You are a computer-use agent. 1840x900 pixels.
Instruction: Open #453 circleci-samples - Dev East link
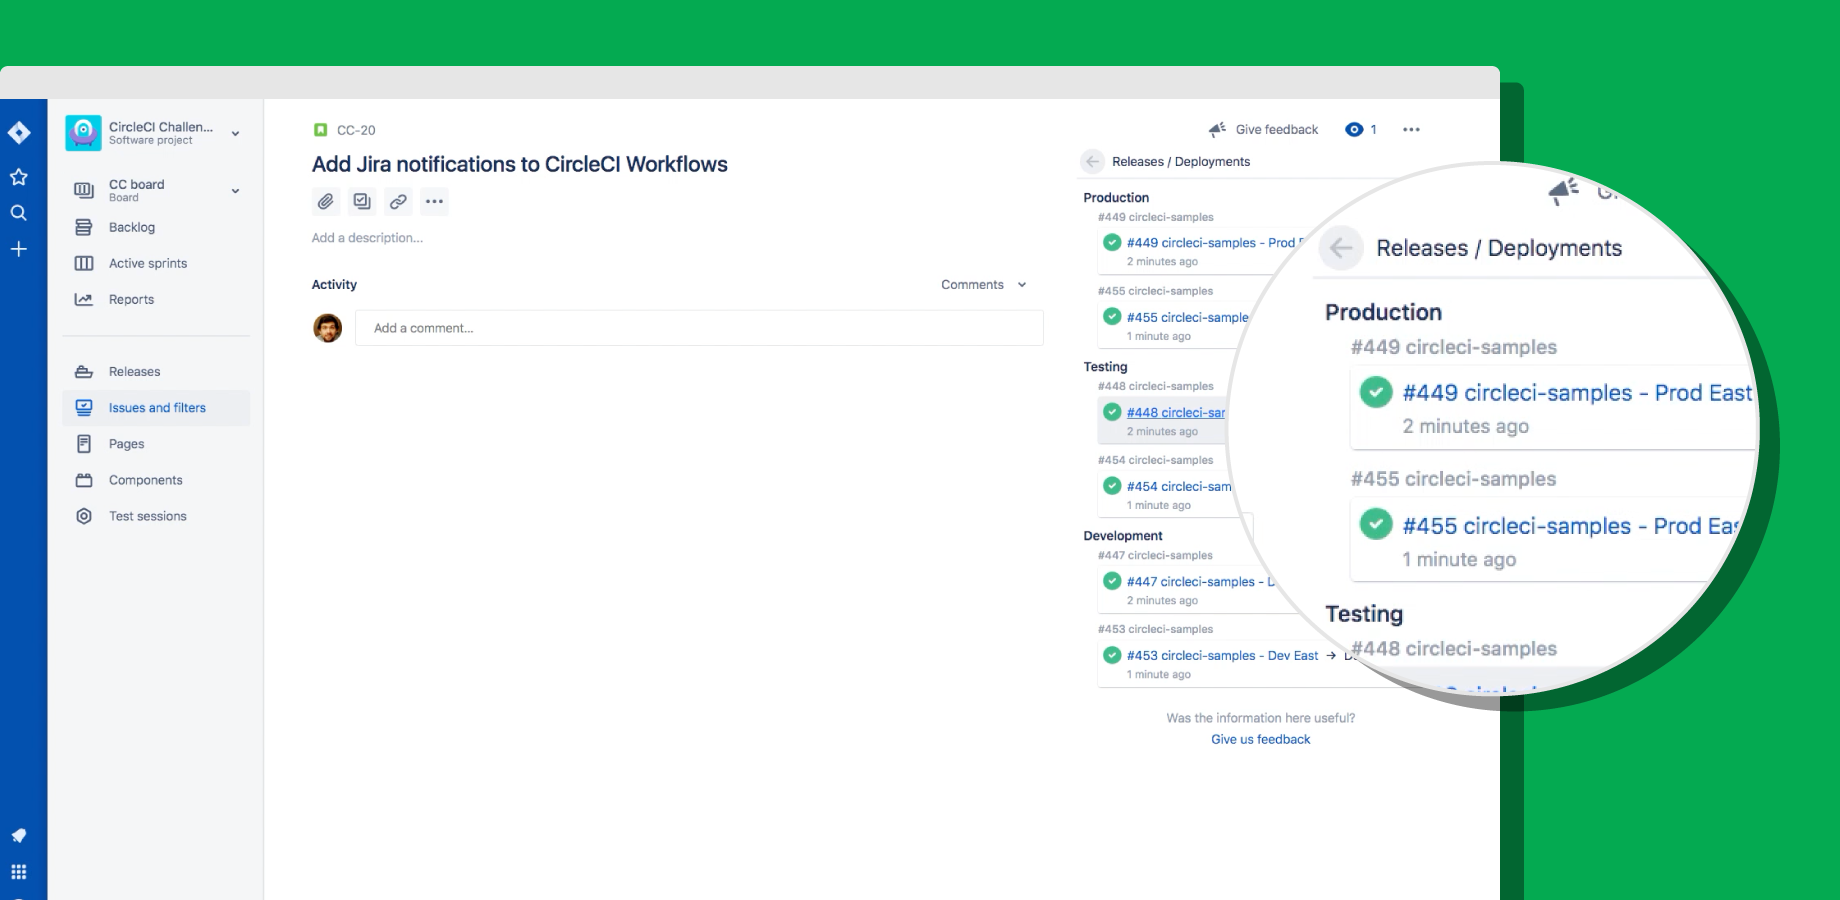click(x=1222, y=655)
